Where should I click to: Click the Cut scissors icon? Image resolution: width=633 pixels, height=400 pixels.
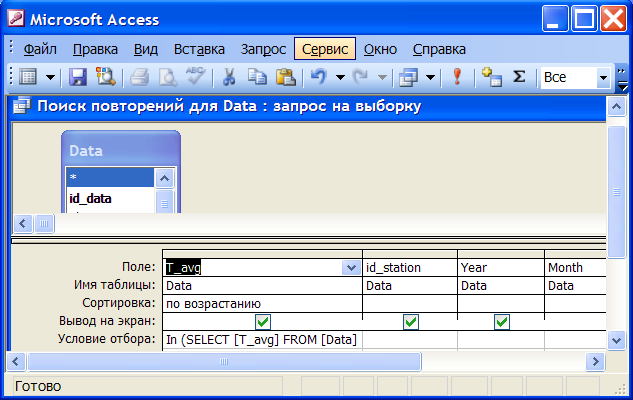[229, 76]
